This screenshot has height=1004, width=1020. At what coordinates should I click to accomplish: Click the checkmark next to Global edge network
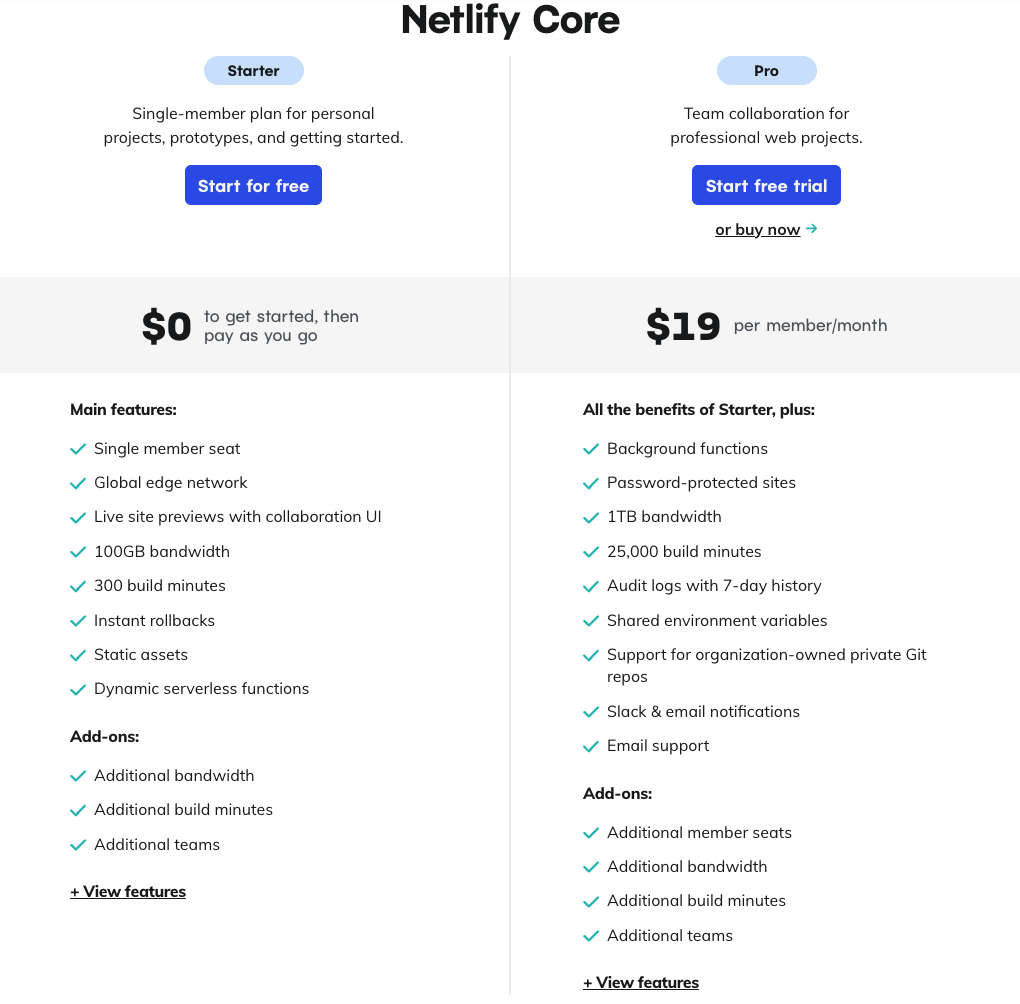78,483
